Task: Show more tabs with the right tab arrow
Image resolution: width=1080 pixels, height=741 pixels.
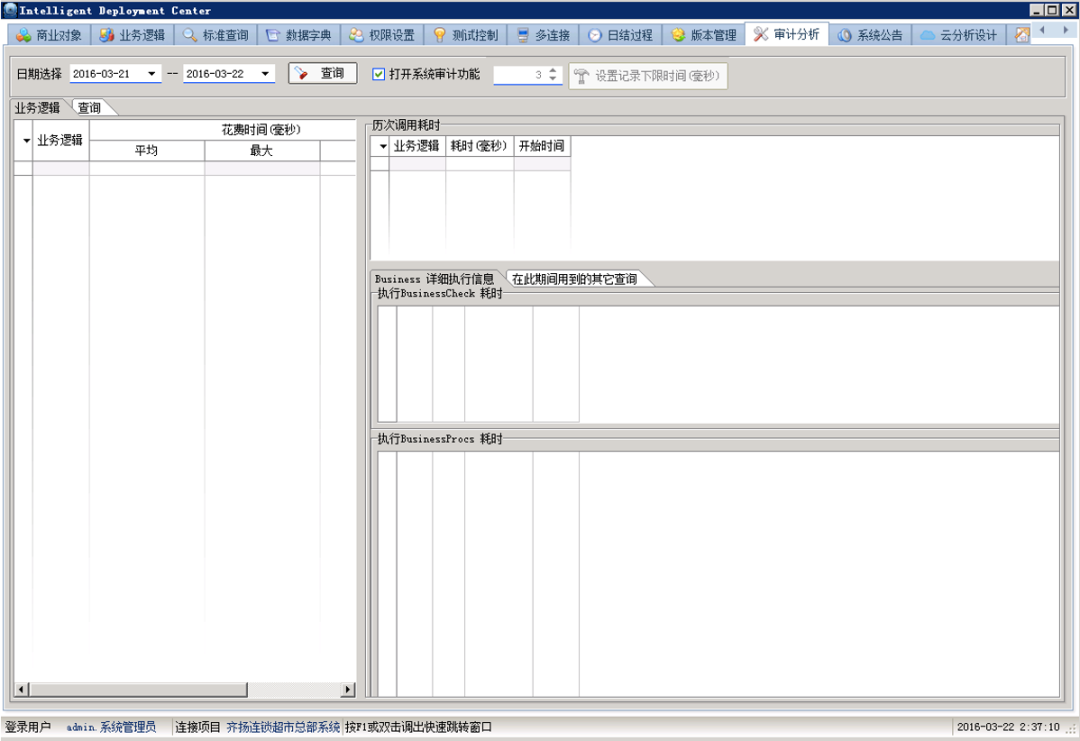Action: (1066, 30)
